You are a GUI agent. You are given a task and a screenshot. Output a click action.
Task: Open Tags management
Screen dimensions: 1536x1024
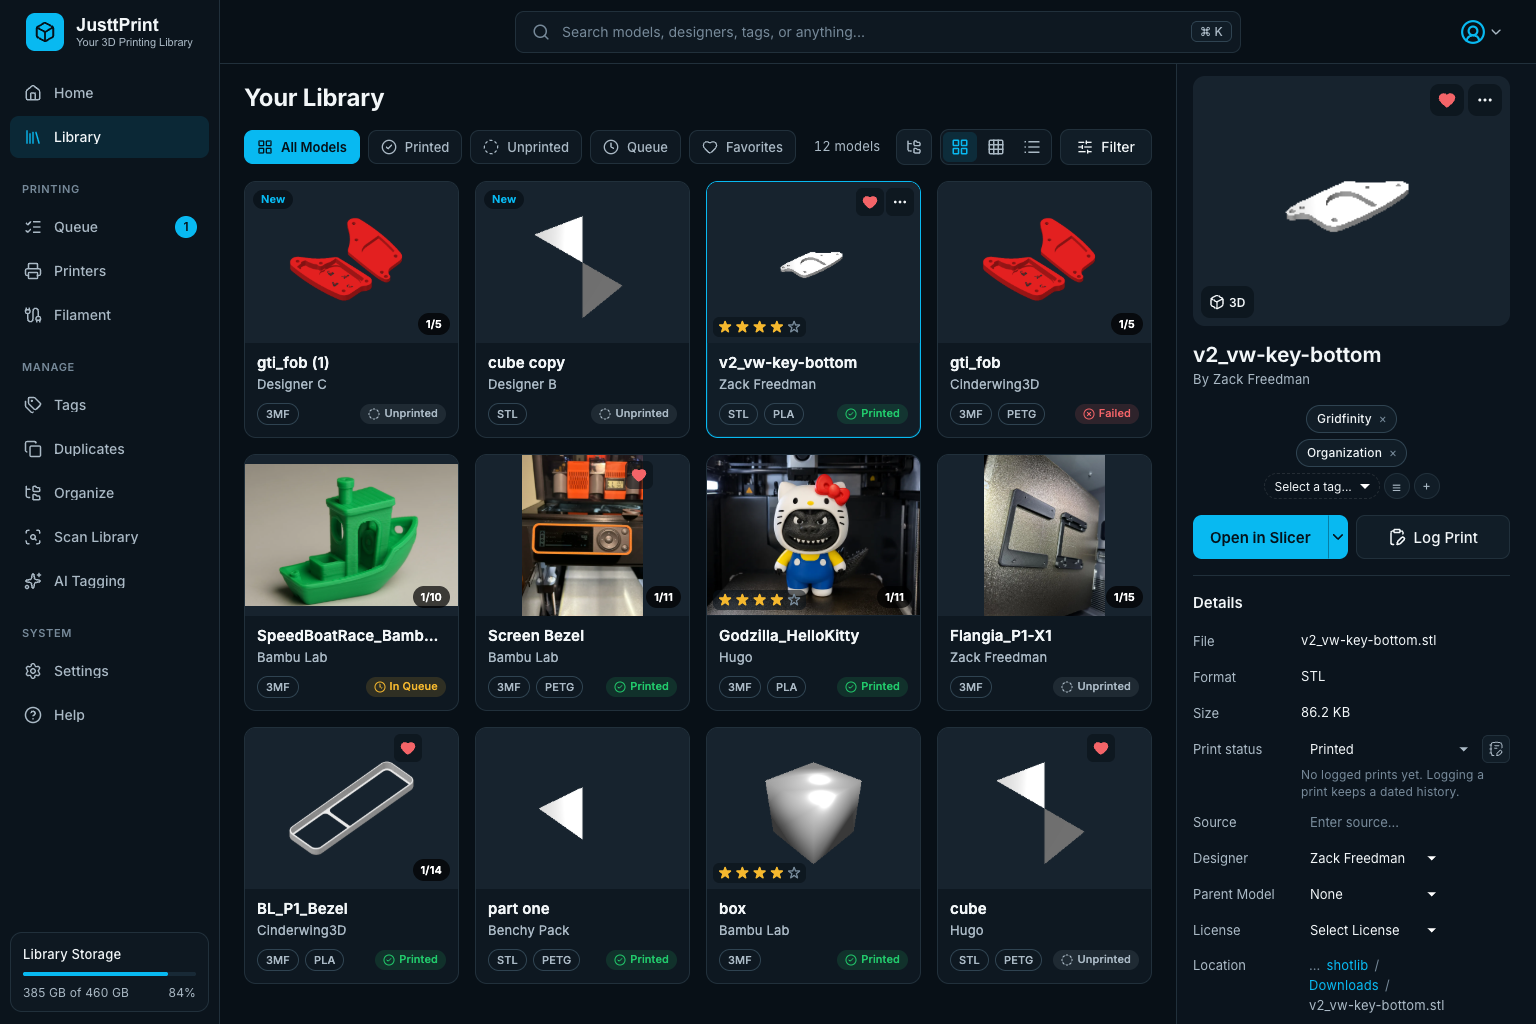coord(109,405)
